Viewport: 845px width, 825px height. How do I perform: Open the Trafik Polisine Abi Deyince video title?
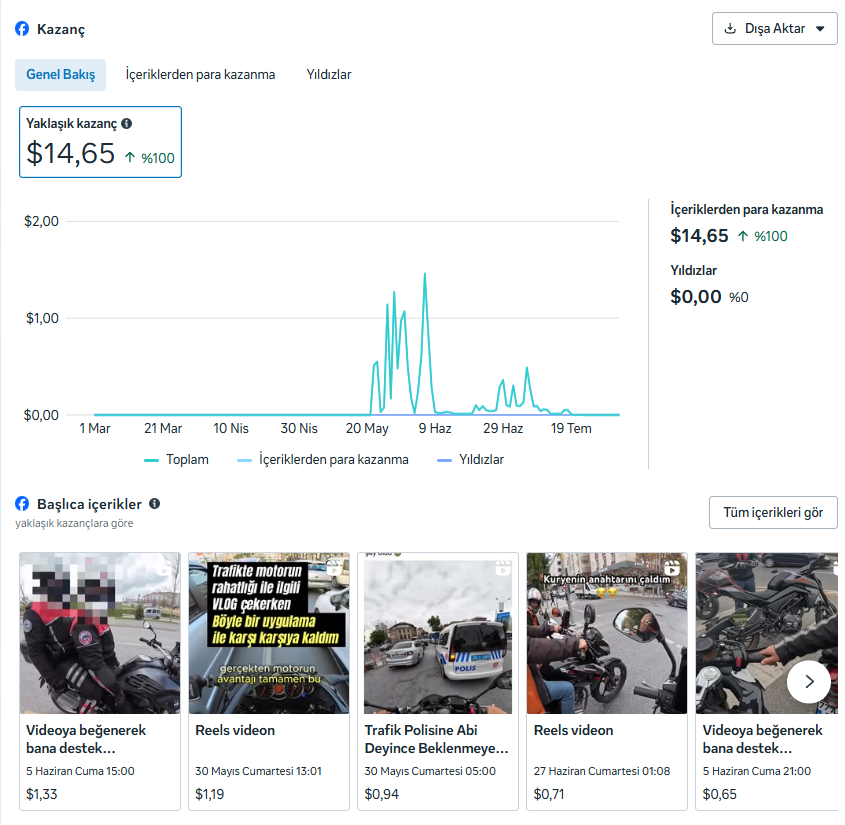pos(437,739)
